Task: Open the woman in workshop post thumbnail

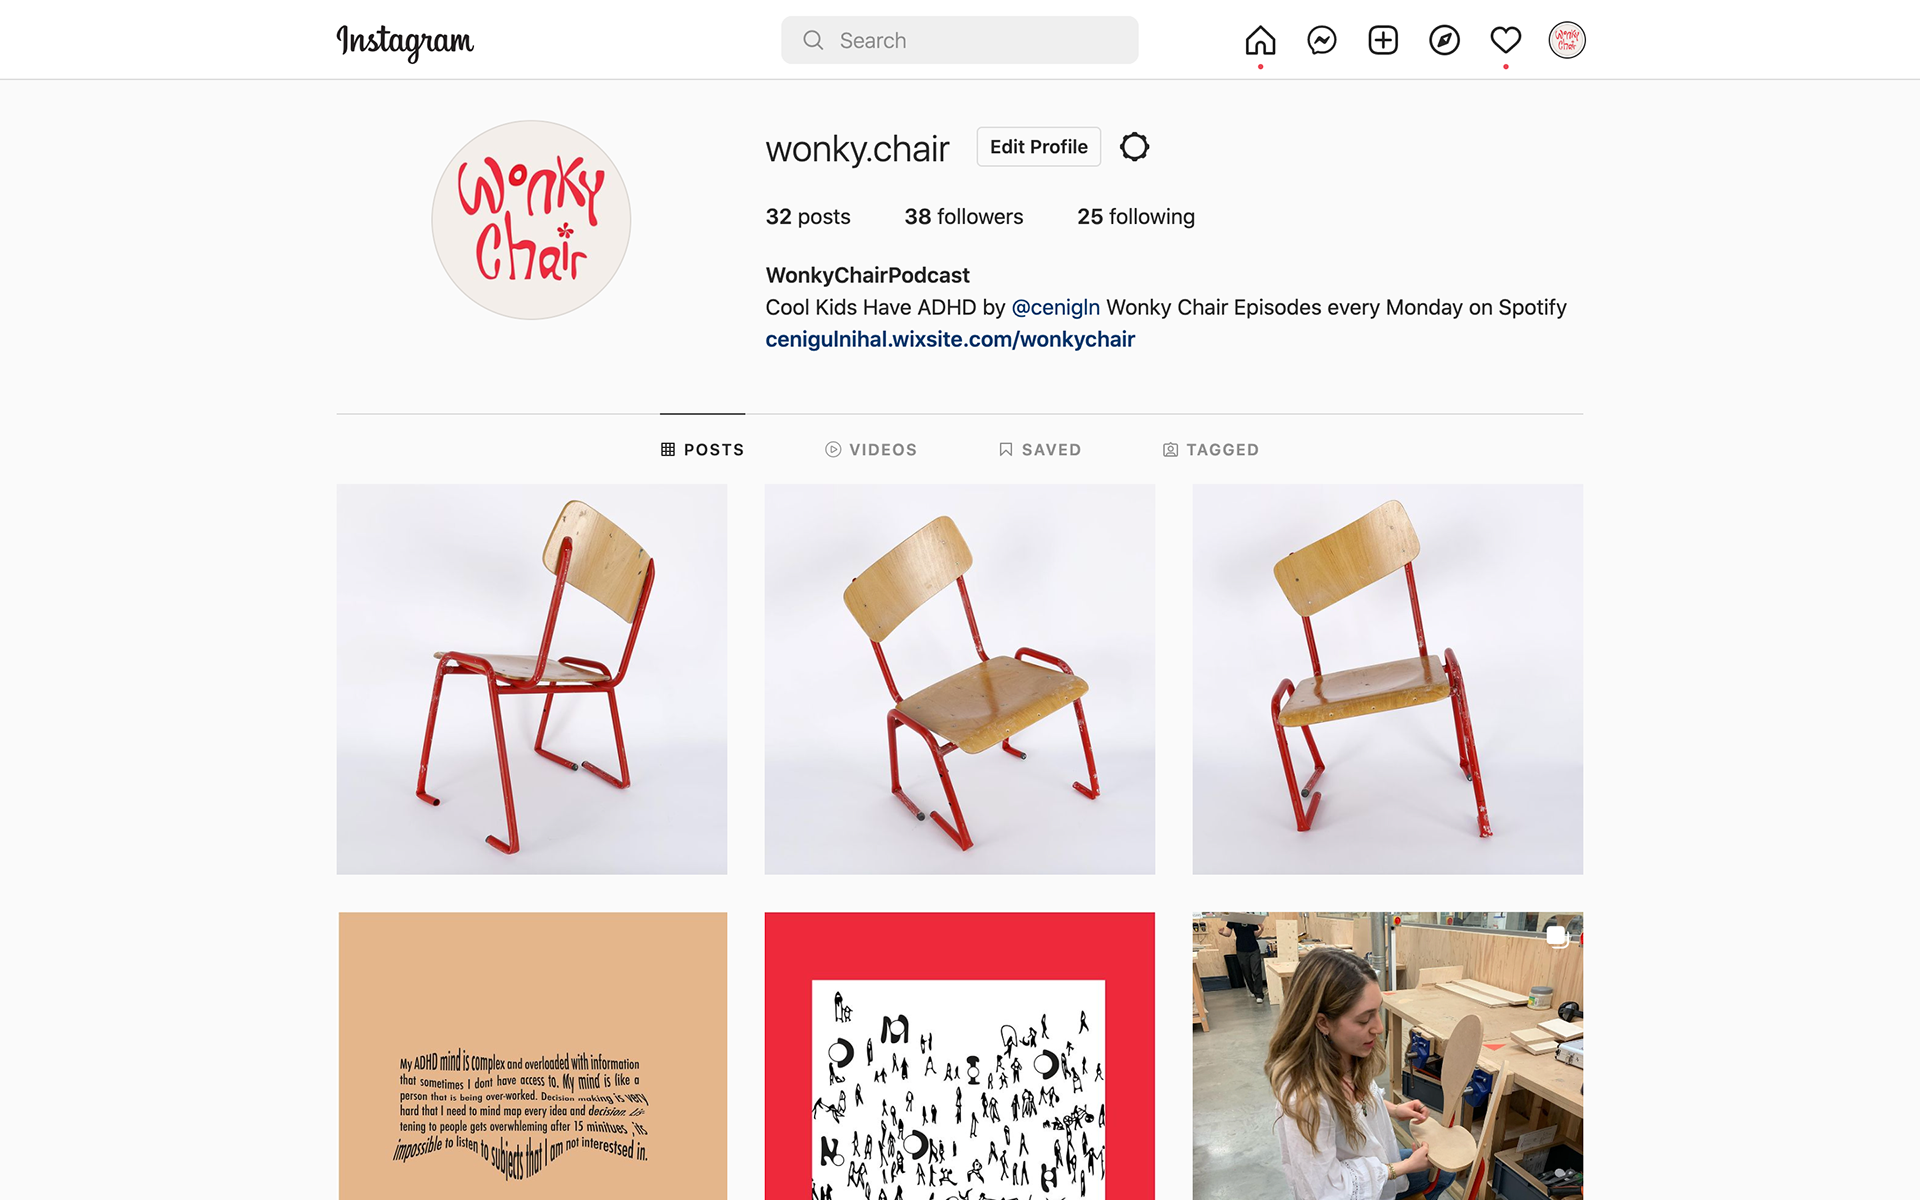Action: pos(1387,1056)
